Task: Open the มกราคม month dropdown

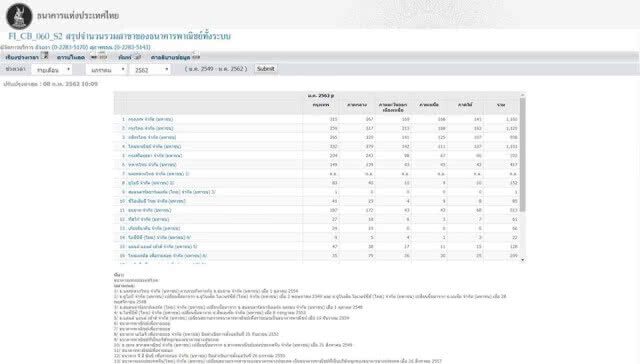Action: tap(106, 70)
